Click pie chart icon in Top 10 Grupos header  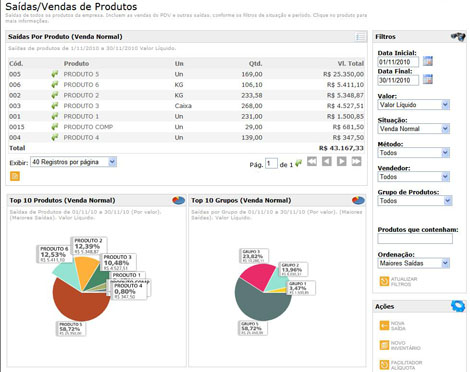[358, 200]
